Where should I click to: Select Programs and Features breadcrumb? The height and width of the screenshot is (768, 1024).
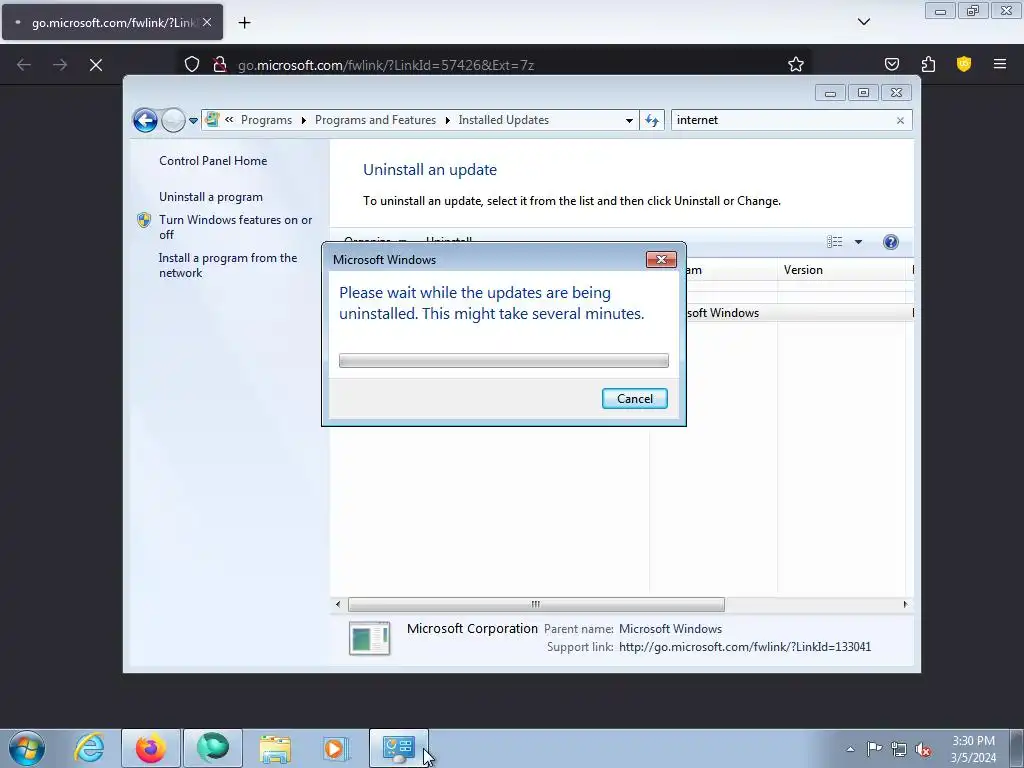(375, 120)
